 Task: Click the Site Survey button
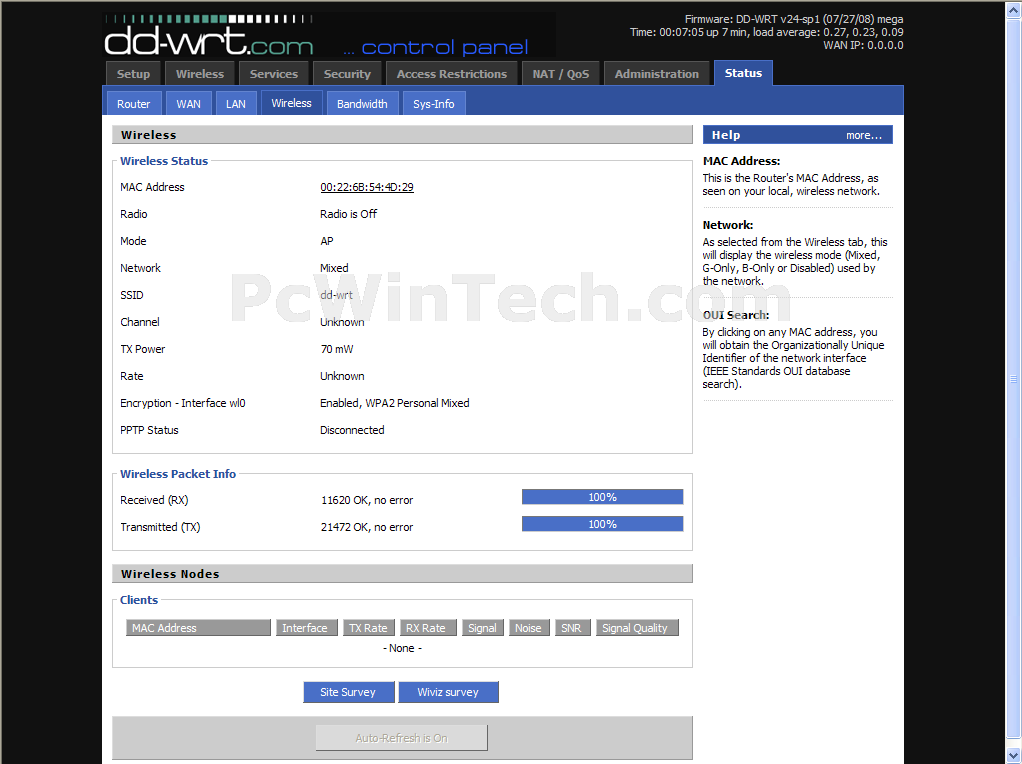pos(348,692)
